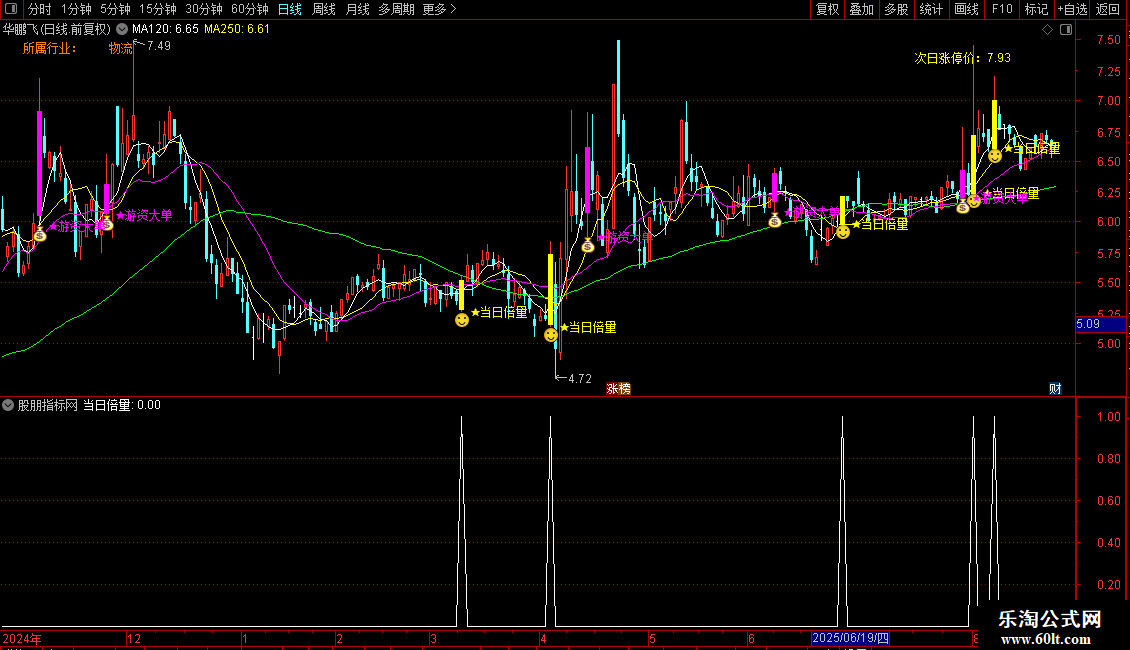Click the 财 tag icon at chart corner
Screen dimensions: 1130x650
pos(1055,388)
